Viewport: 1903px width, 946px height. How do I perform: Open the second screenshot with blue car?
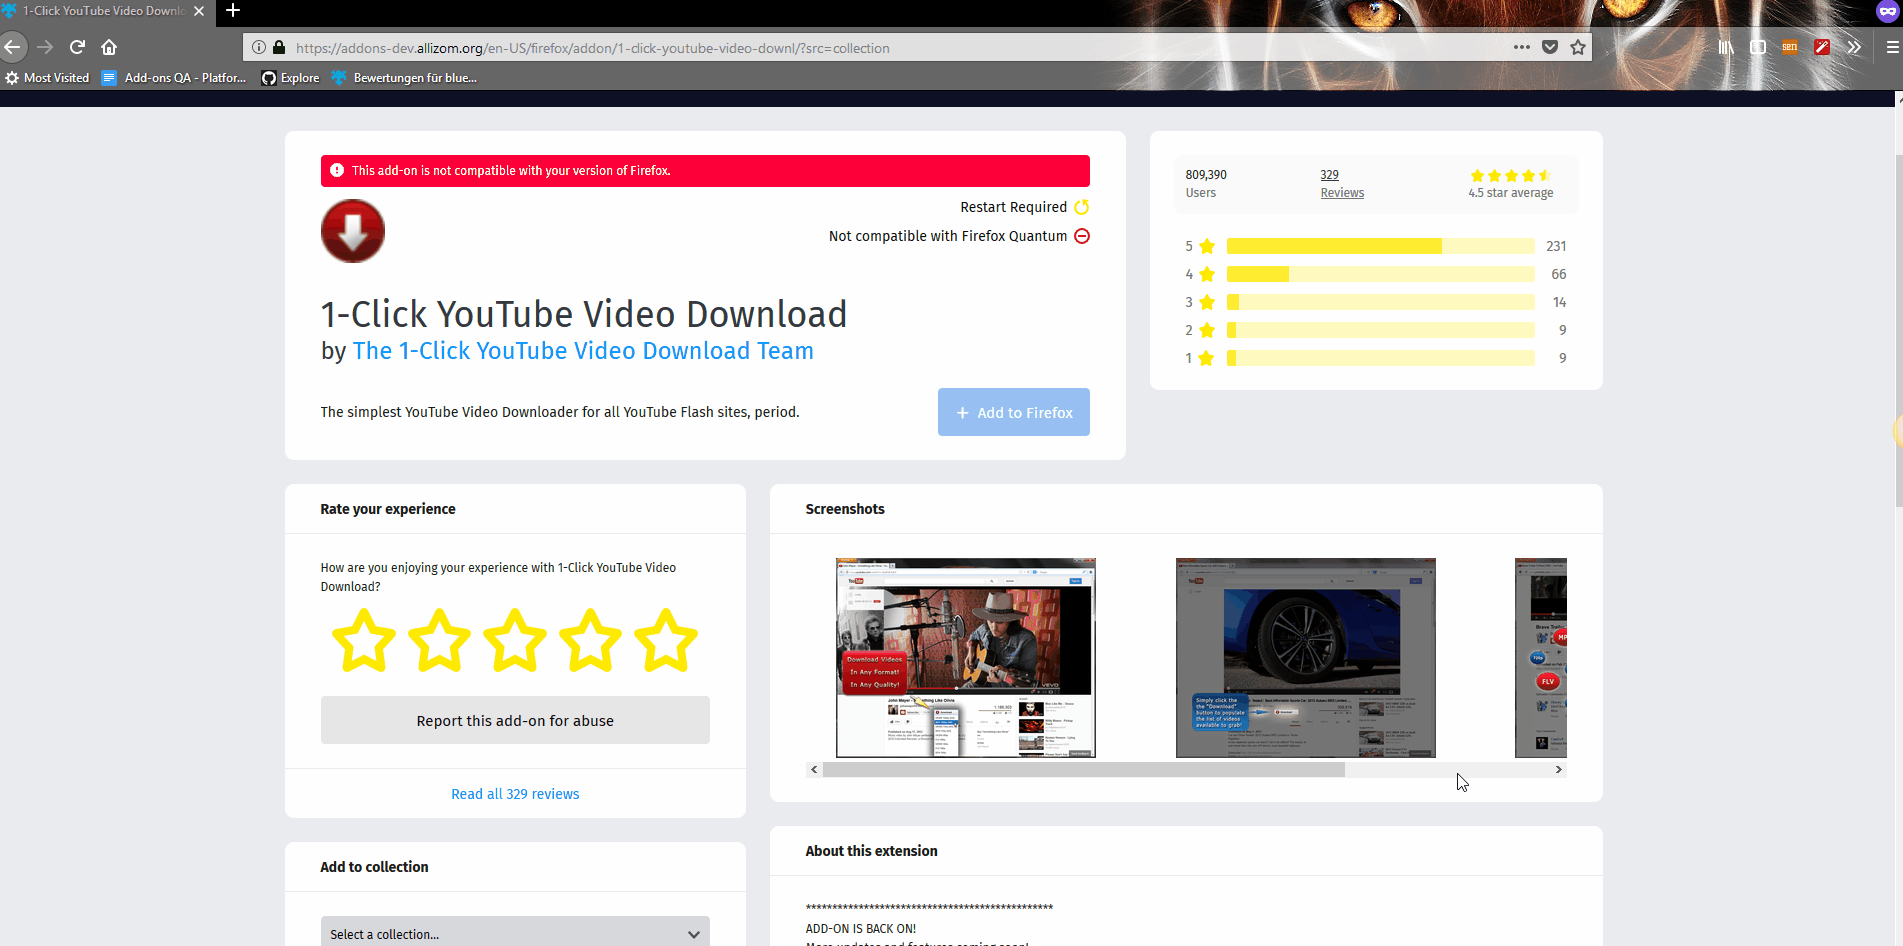tap(1306, 658)
